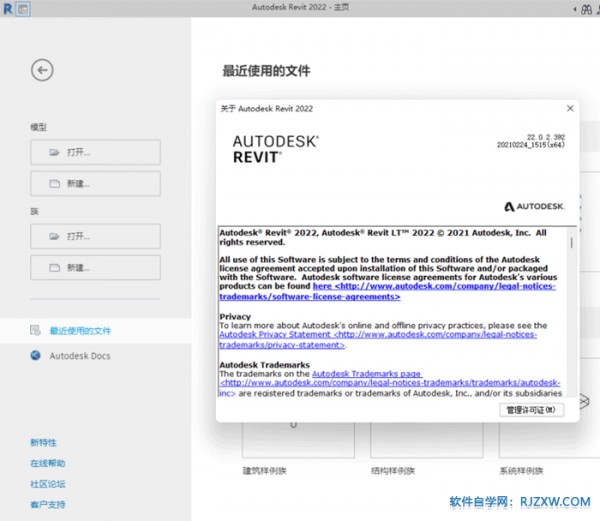Screen dimensions: 600x521
Task: Create a new model with 新建 under 模型
Action: 95,184
